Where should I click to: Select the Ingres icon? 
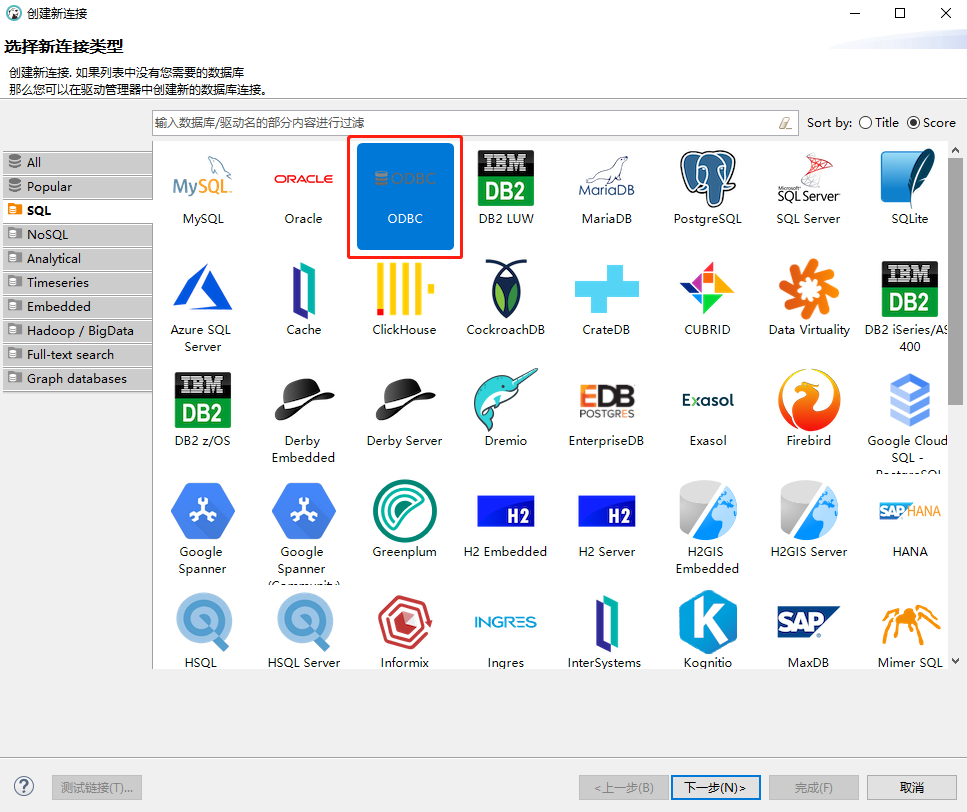coord(506,622)
